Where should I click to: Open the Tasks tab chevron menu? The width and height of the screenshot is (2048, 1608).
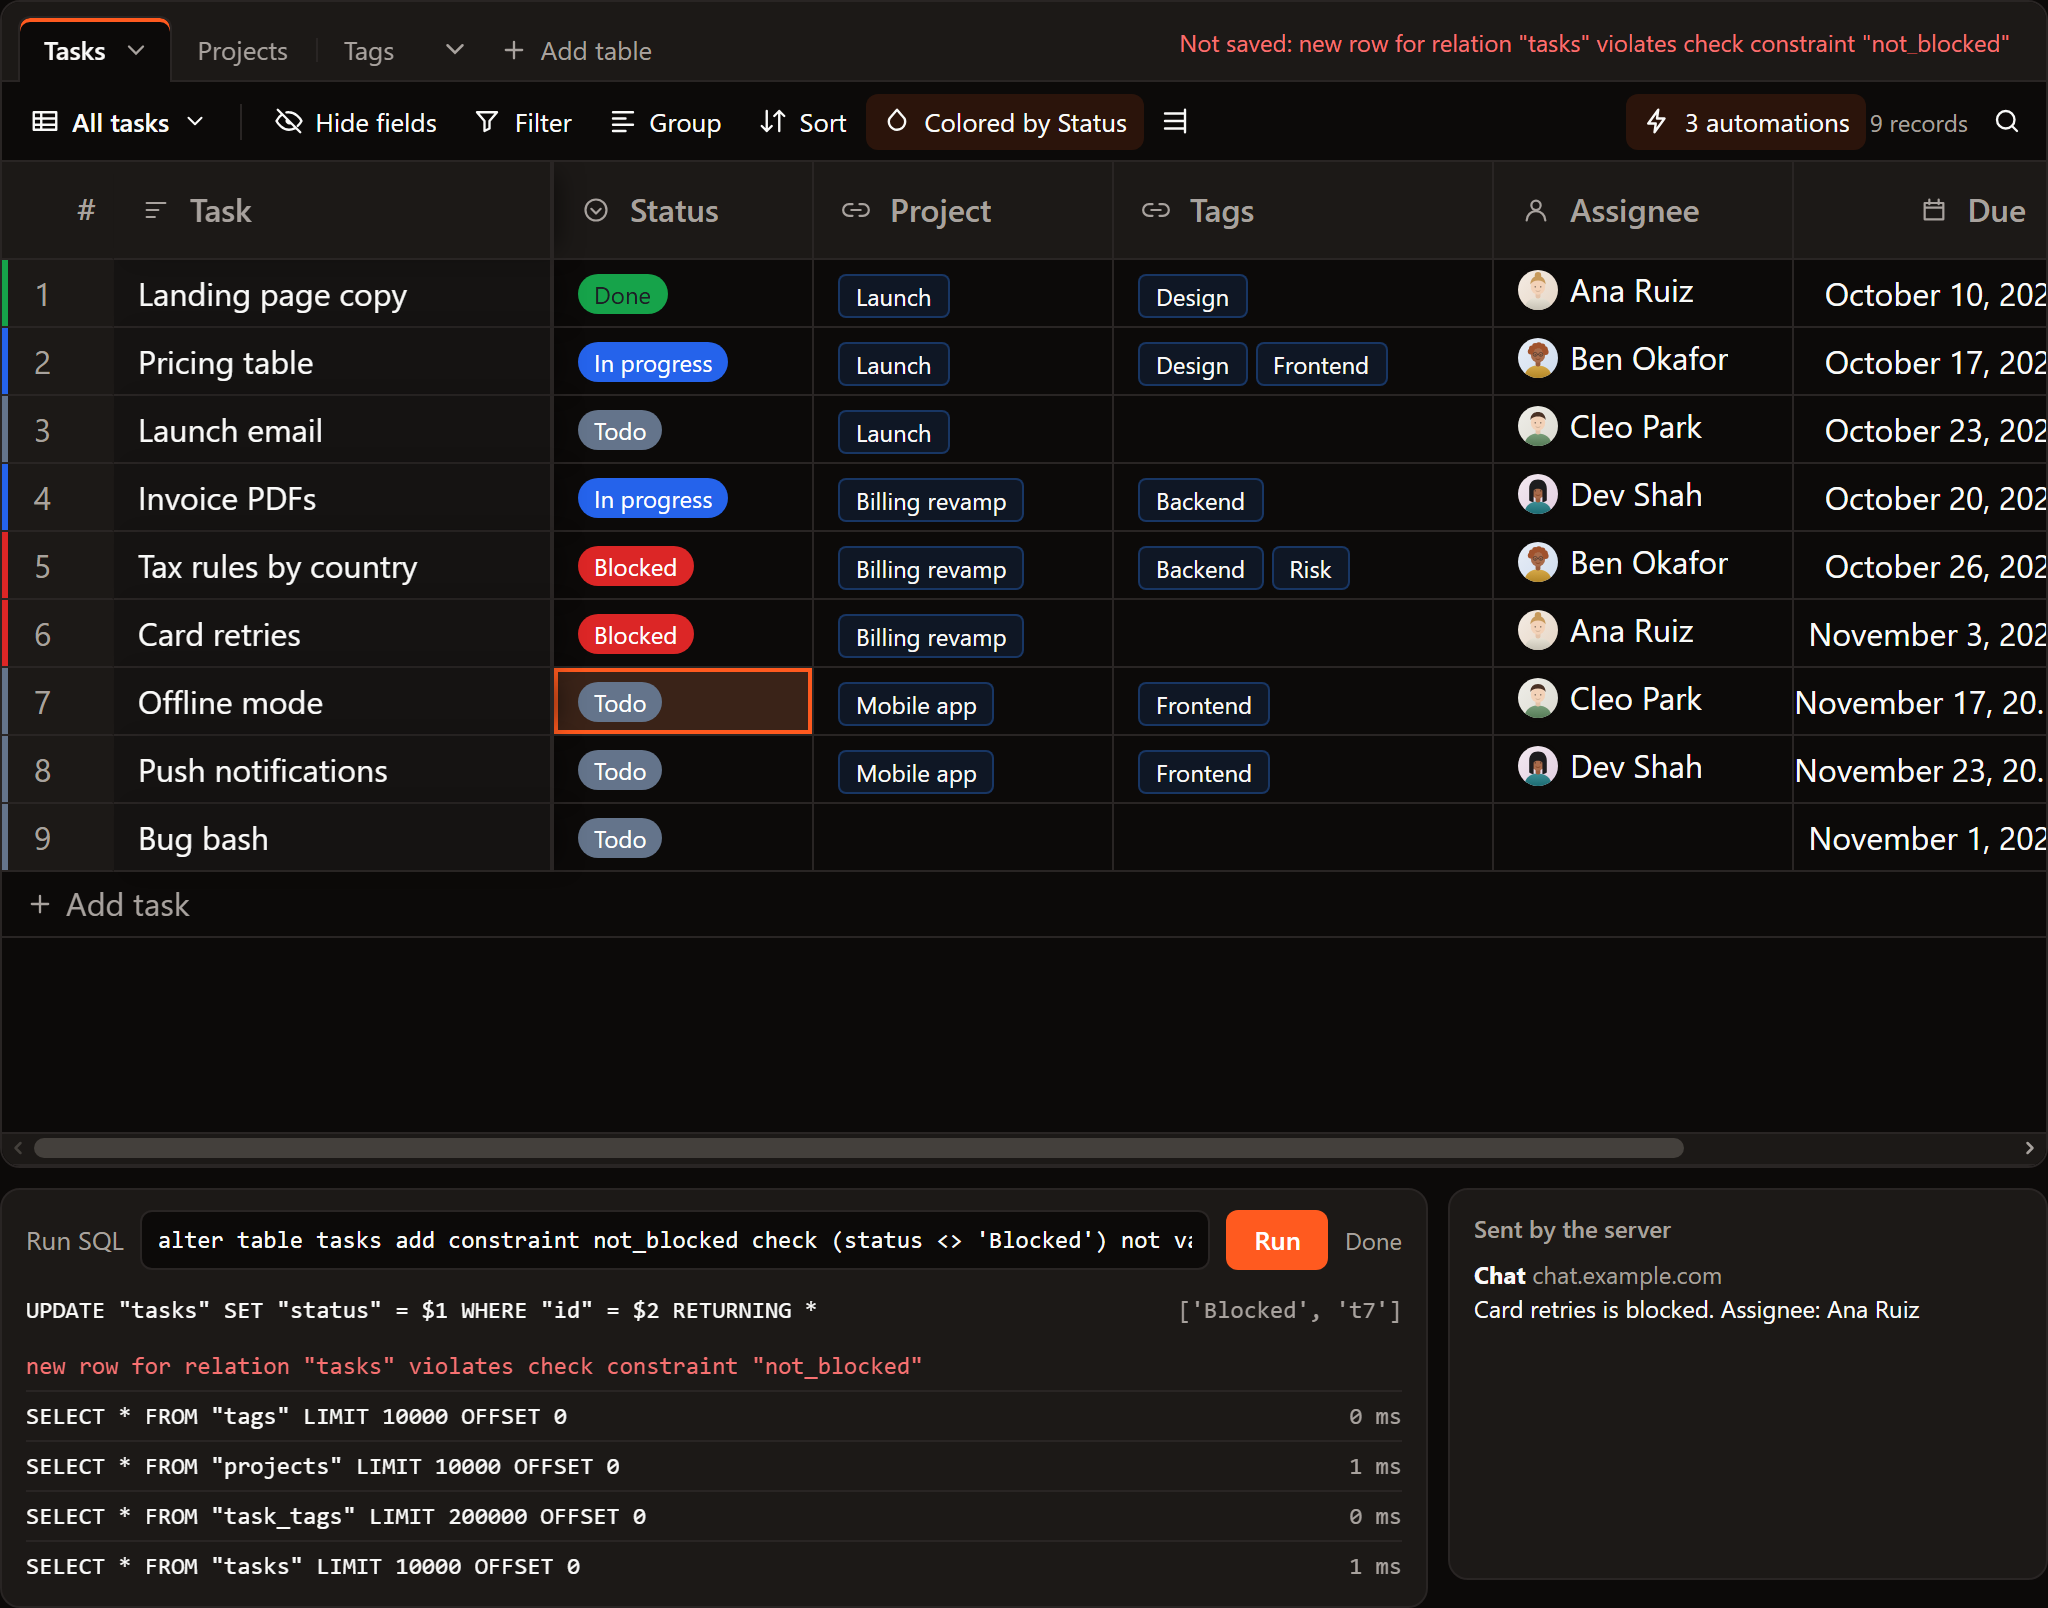(137, 50)
